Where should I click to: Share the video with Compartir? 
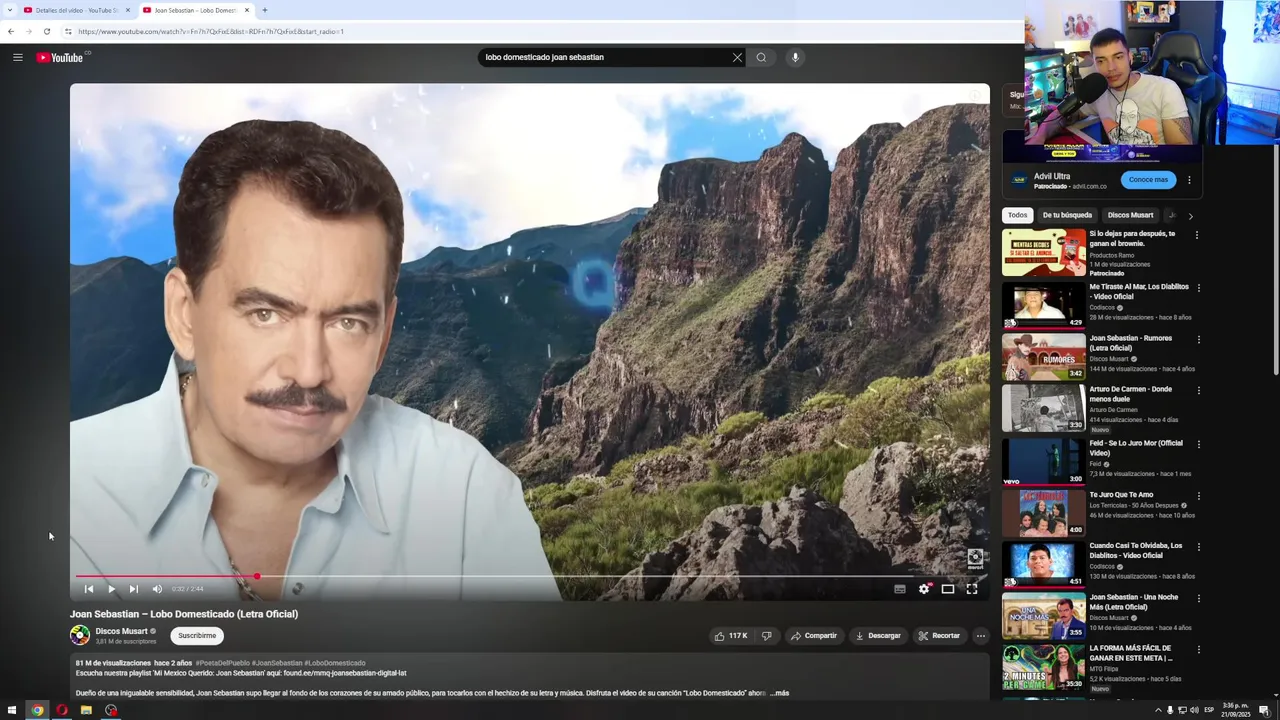813,636
